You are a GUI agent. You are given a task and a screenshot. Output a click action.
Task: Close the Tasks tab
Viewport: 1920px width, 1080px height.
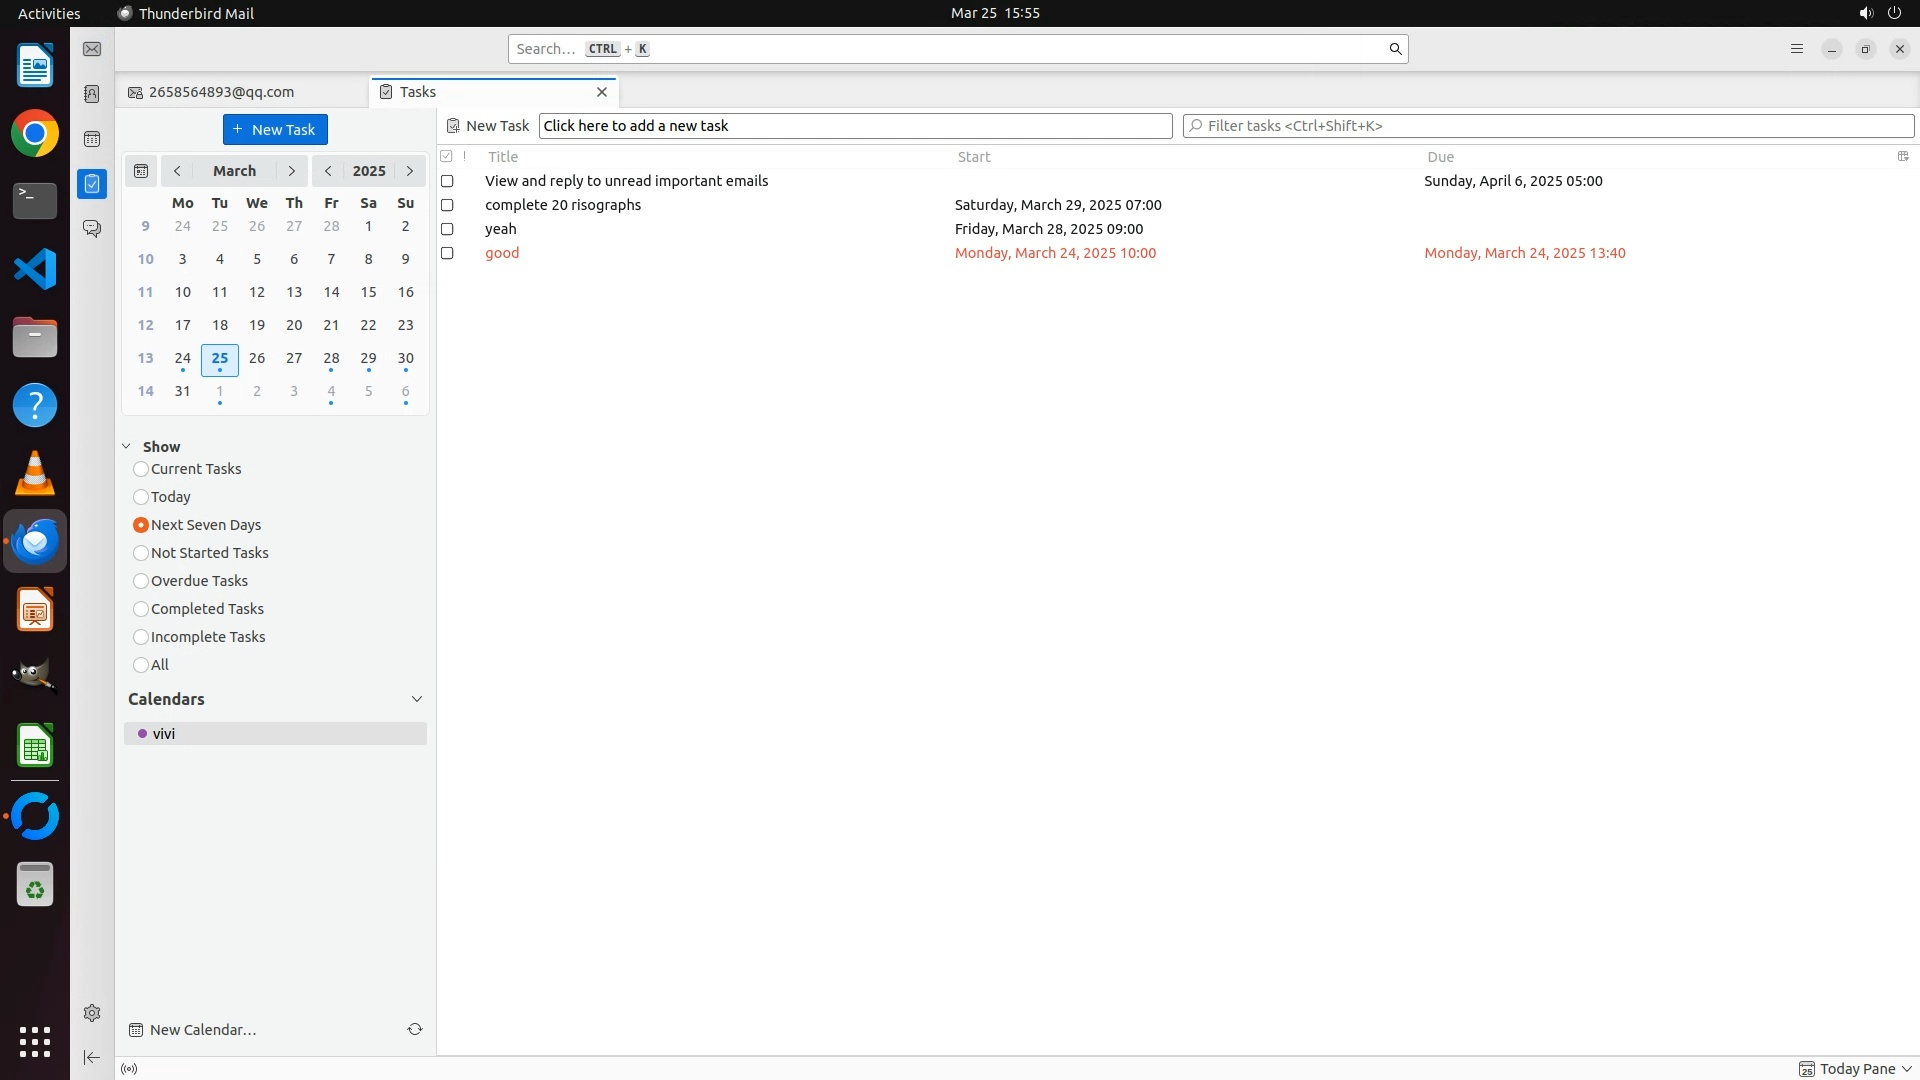tap(602, 92)
